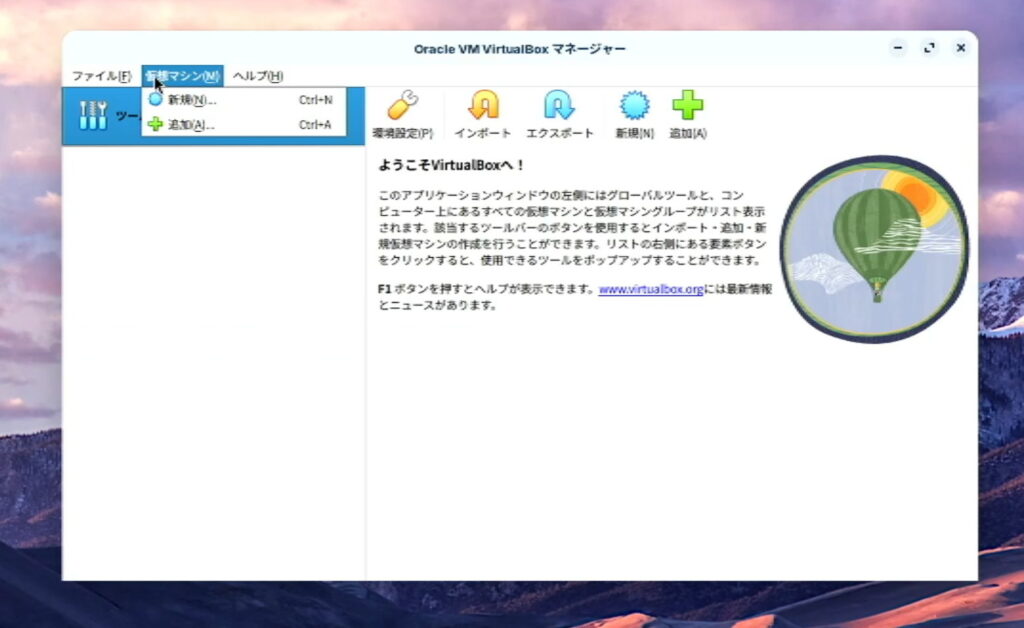Close the open 仮想マシン menu
Screen dimensions: 1024x628
pos(182,76)
